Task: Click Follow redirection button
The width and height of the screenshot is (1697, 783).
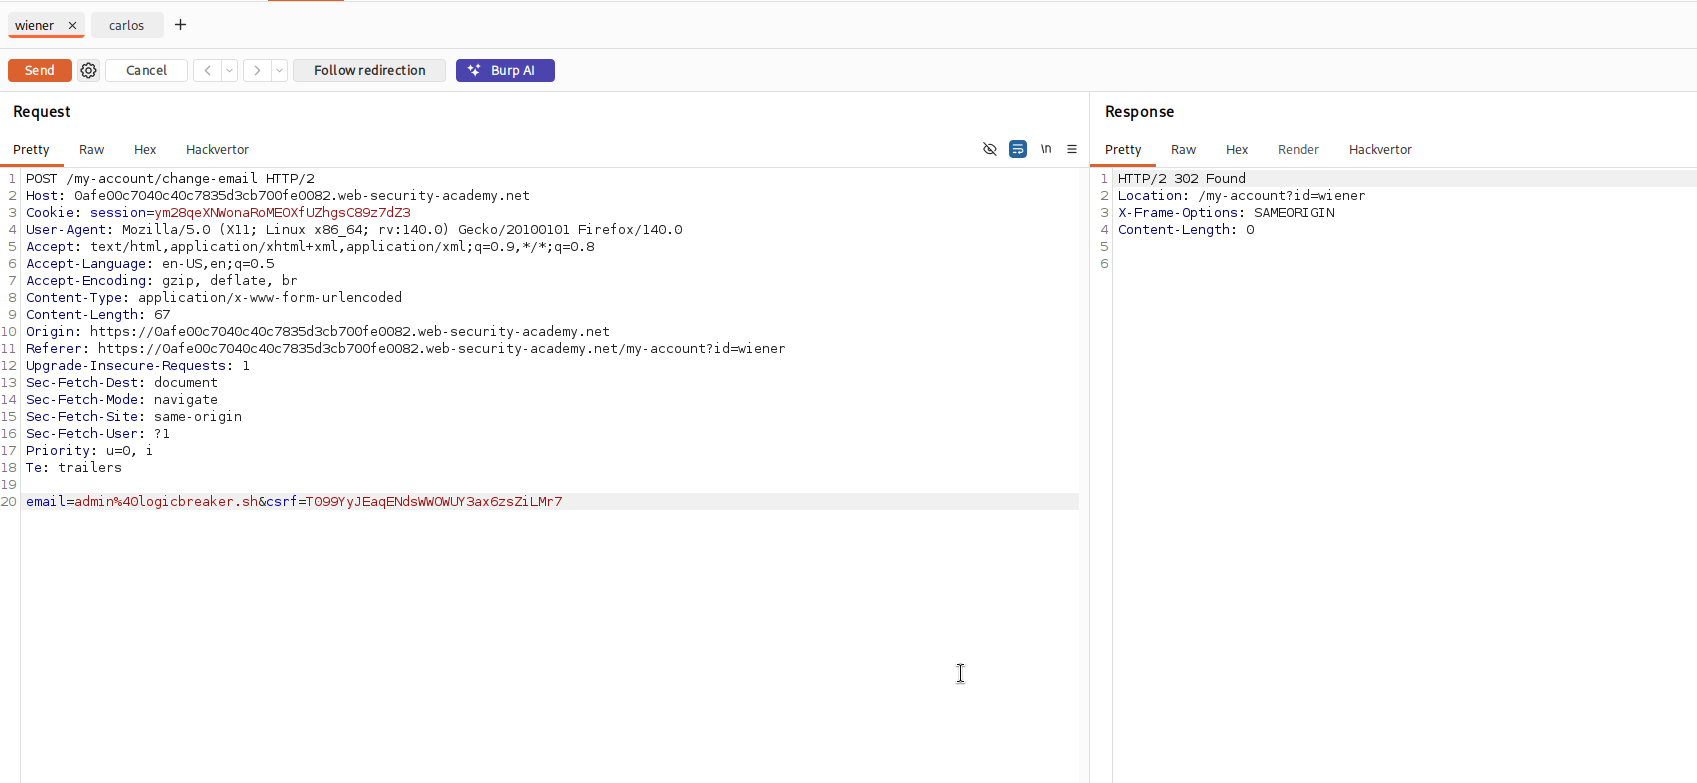Action: [369, 70]
